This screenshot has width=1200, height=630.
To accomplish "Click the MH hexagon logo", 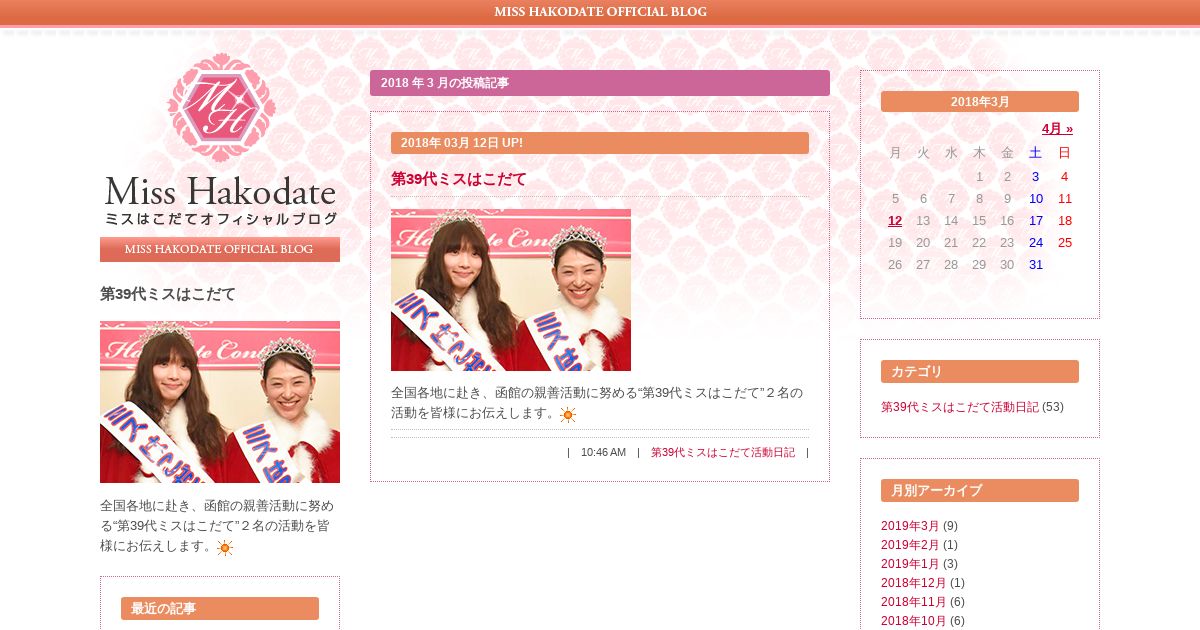I will coord(221,108).
